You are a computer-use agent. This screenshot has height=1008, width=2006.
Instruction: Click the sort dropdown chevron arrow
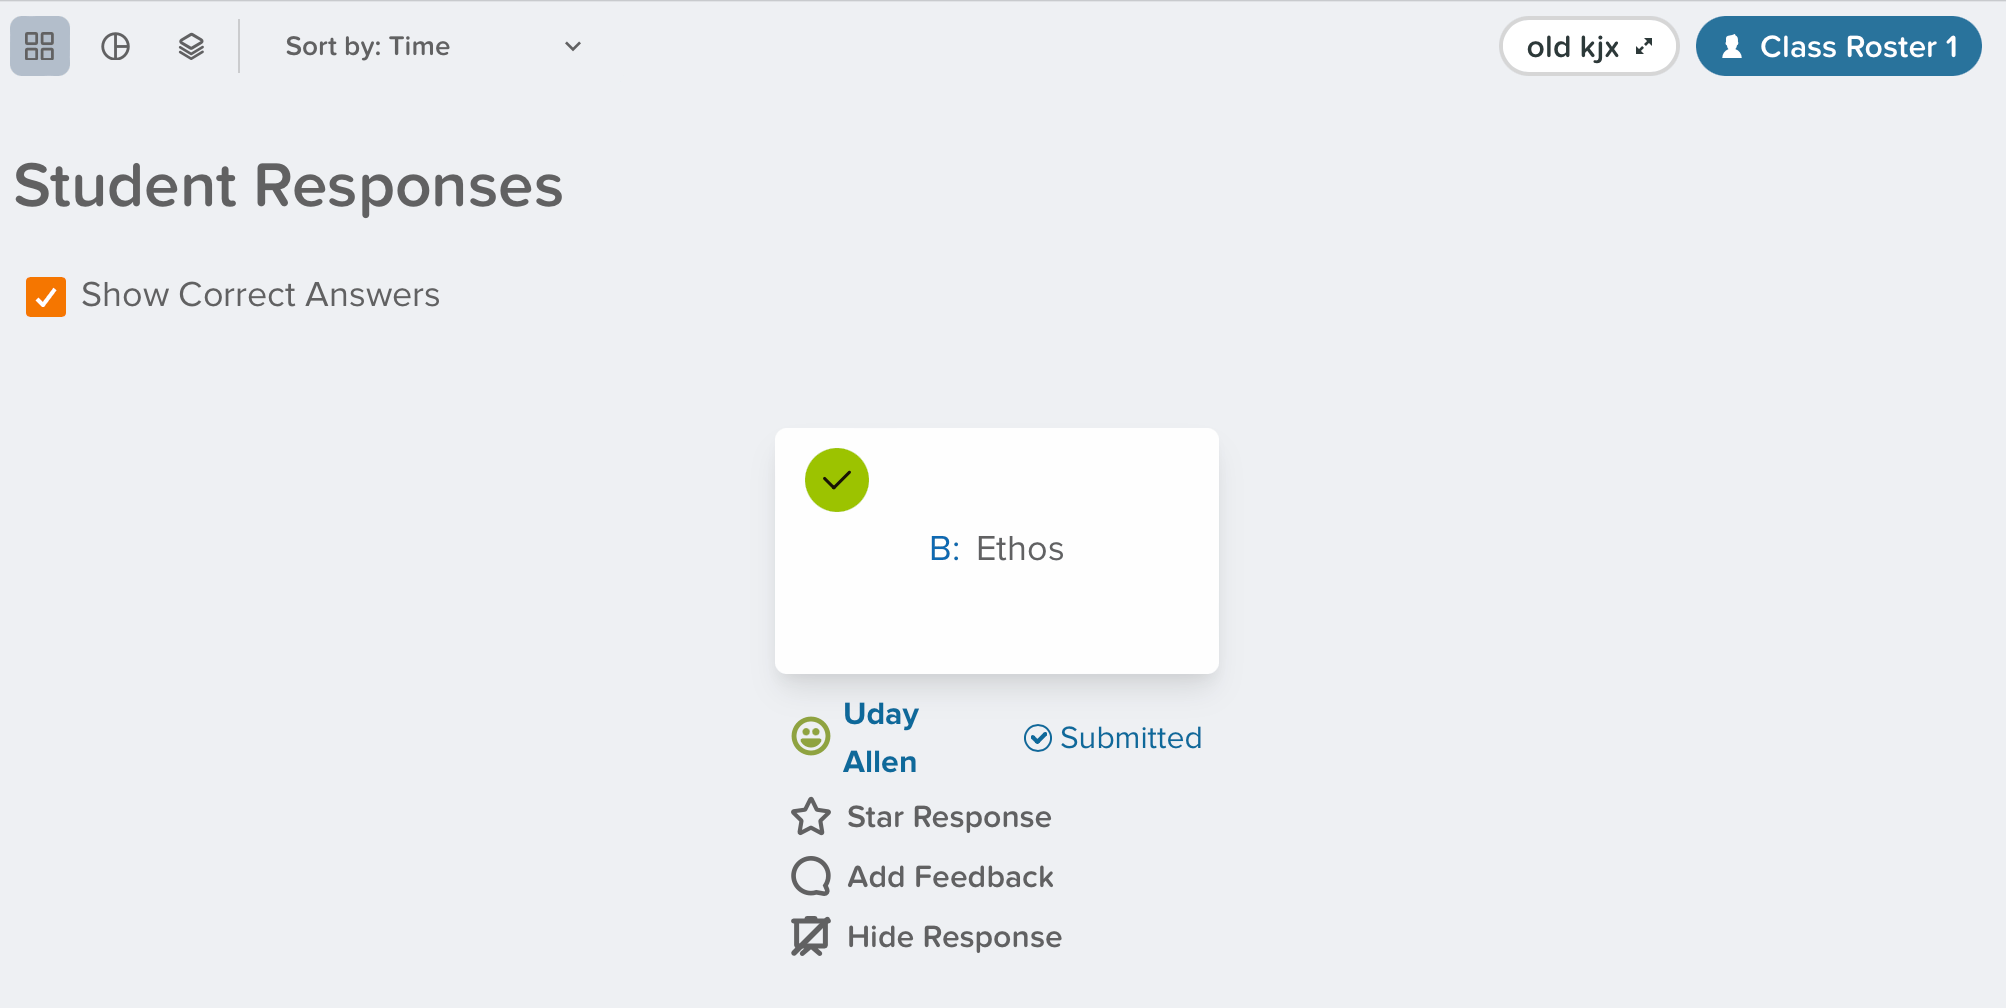[573, 46]
